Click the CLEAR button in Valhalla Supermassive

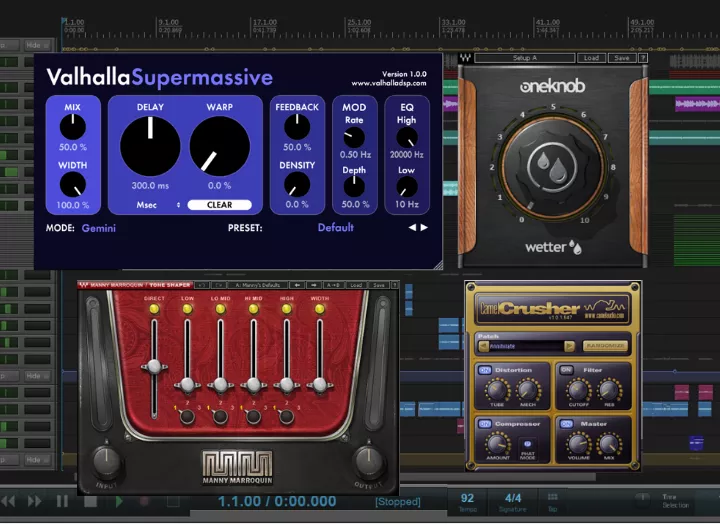pyautogui.click(x=219, y=205)
